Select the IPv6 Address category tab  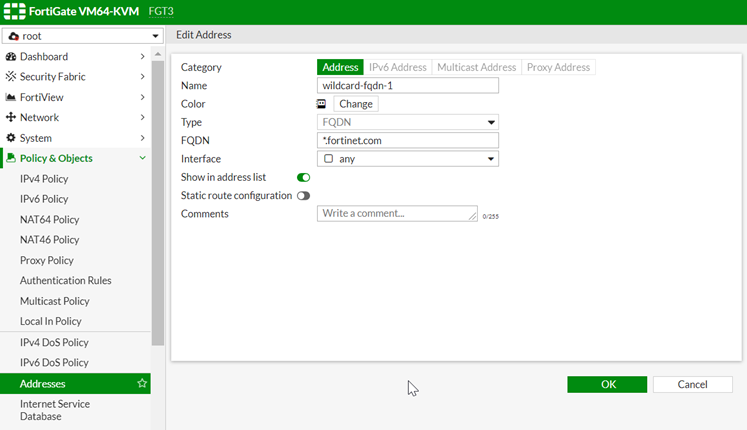398,67
